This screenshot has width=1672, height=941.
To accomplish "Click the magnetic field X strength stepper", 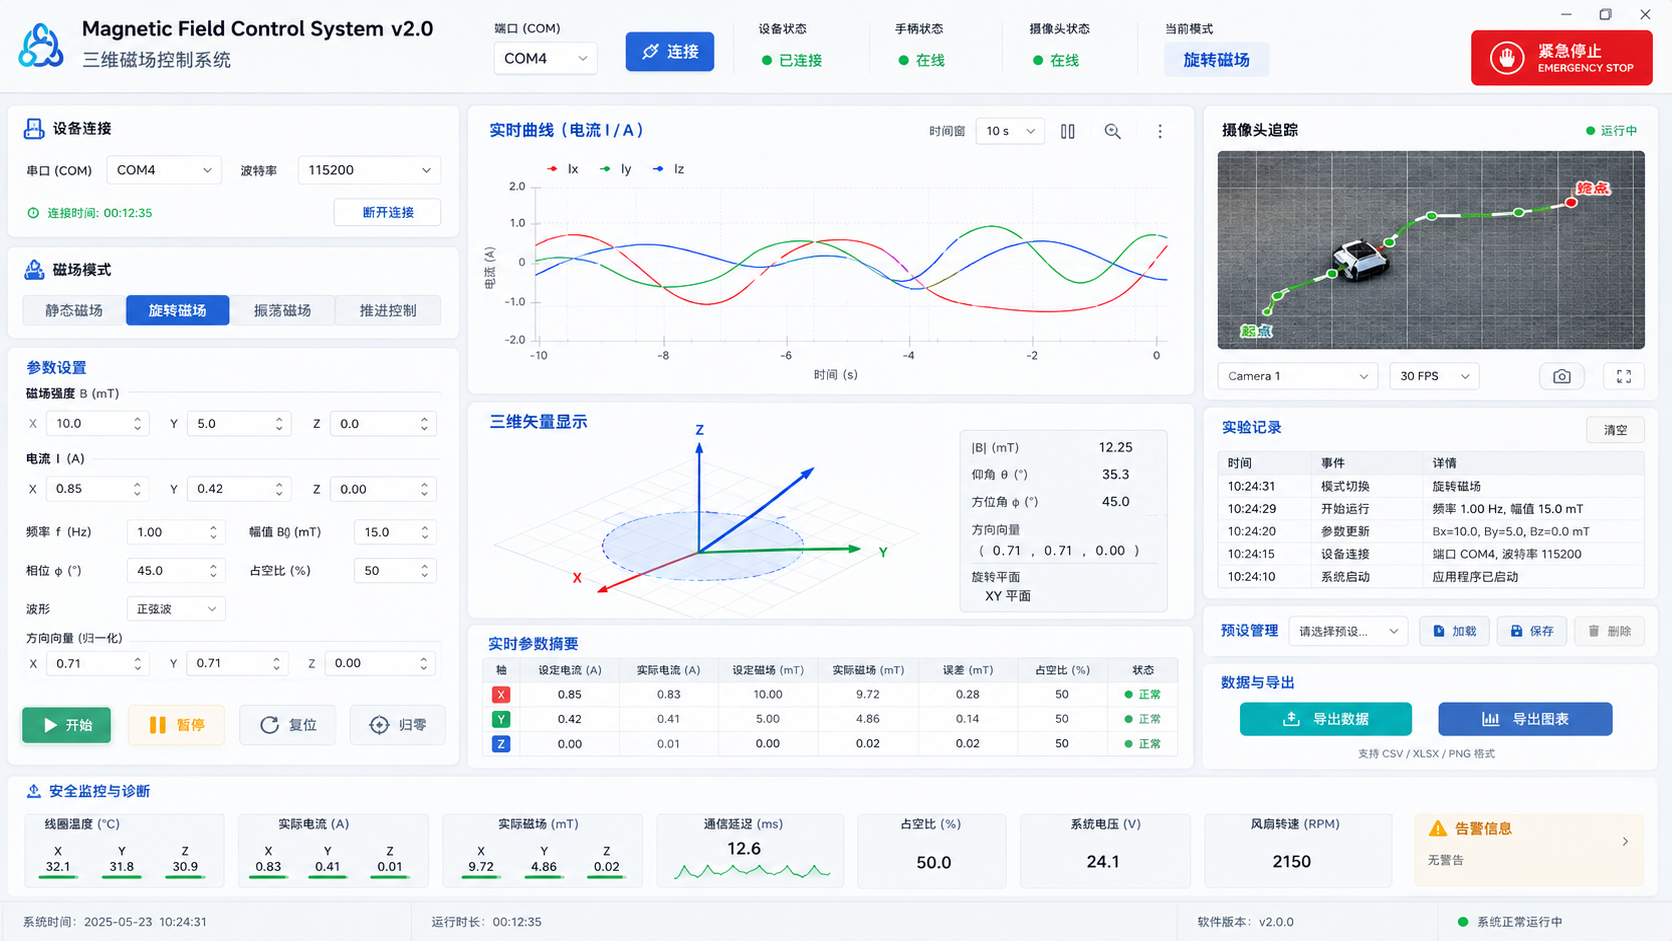I will click(x=137, y=424).
